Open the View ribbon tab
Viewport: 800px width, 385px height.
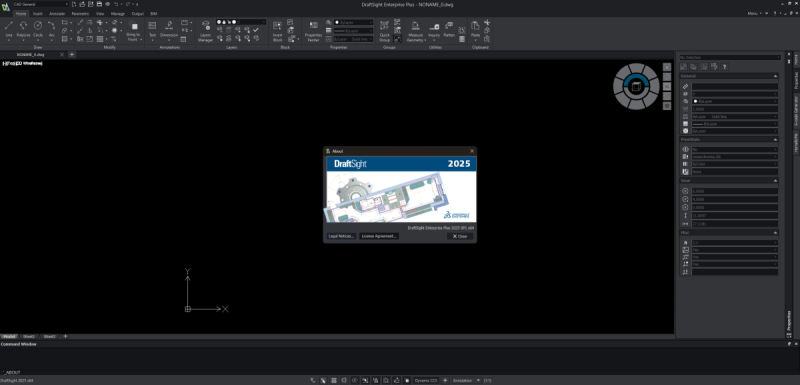[100, 14]
